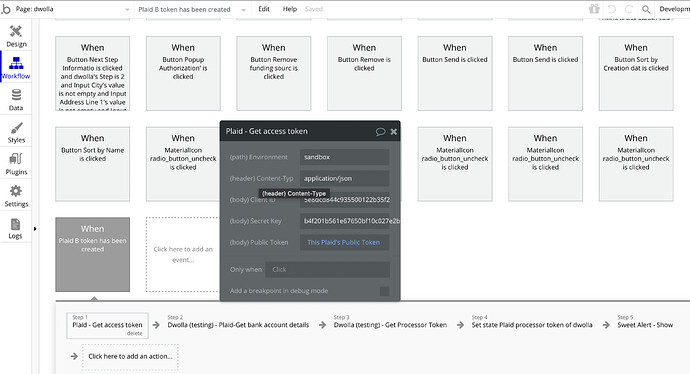
Task: Select Step 1 Plaid - Get access token
Action: pyautogui.click(x=107, y=325)
